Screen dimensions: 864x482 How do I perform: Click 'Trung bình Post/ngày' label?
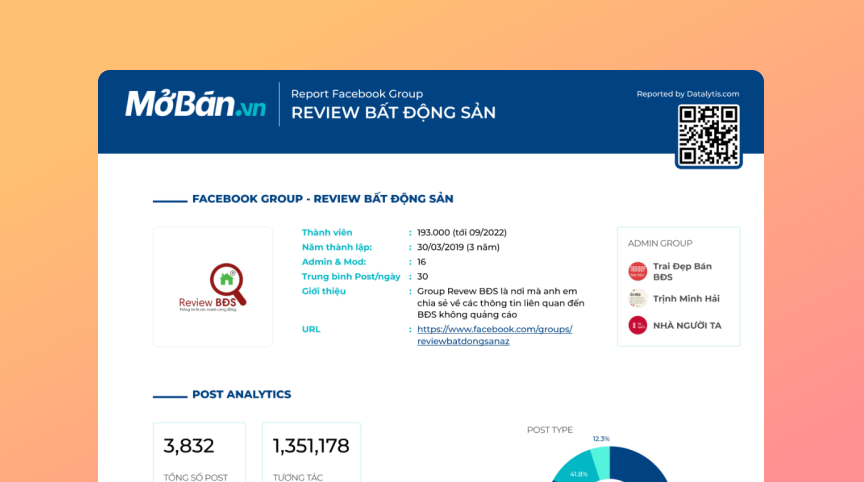click(x=351, y=277)
